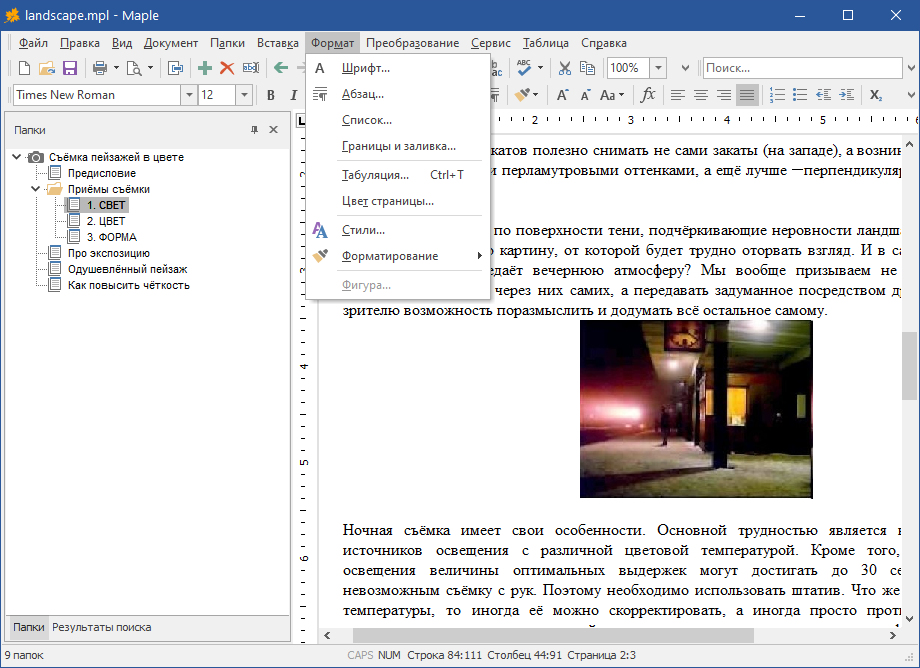
Task: Click the fx formula icon
Action: tap(648, 95)
